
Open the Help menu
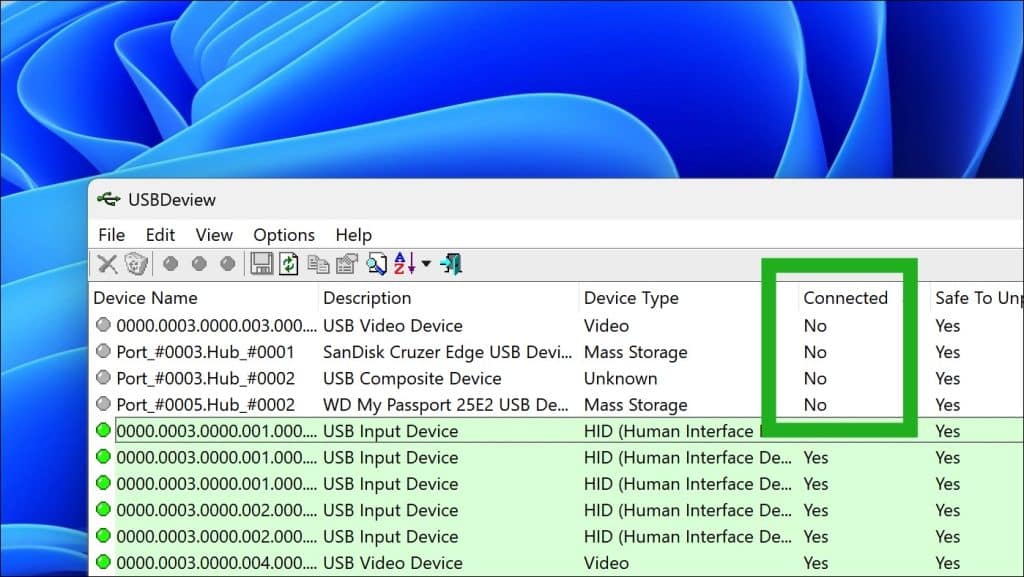tap(354, 235)
